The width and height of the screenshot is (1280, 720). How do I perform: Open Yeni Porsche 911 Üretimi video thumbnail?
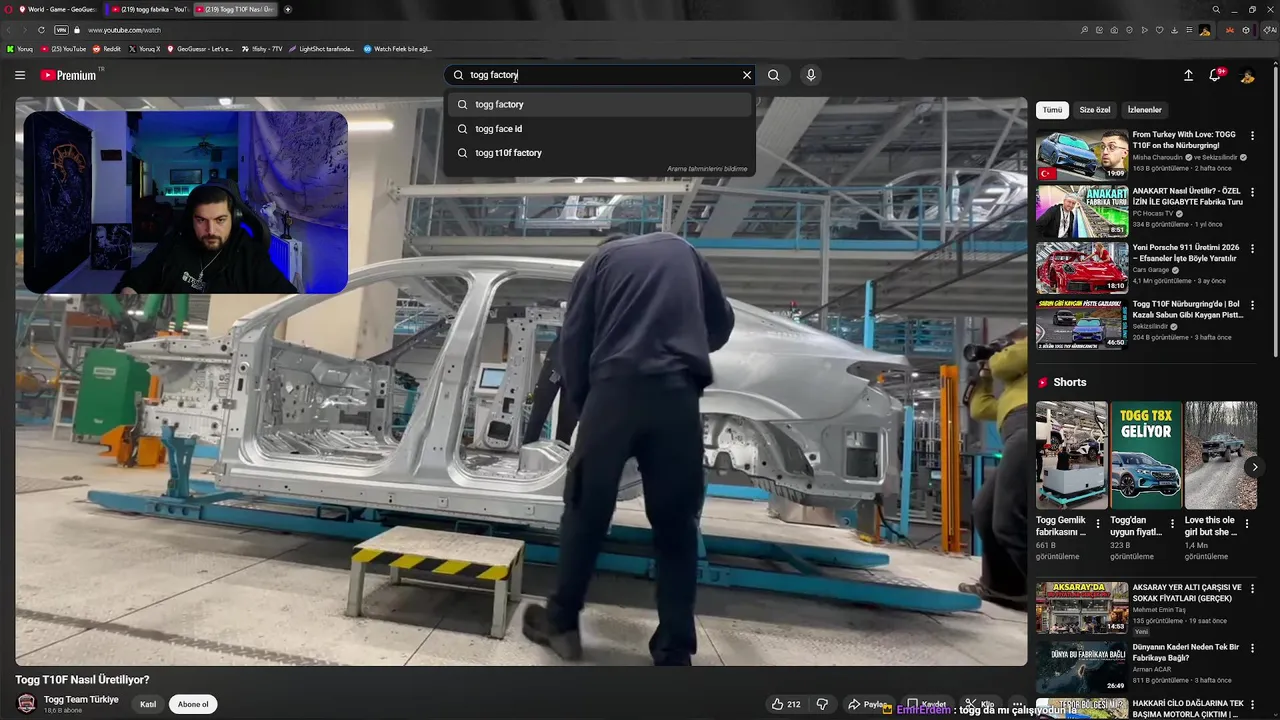(1082, 267)
